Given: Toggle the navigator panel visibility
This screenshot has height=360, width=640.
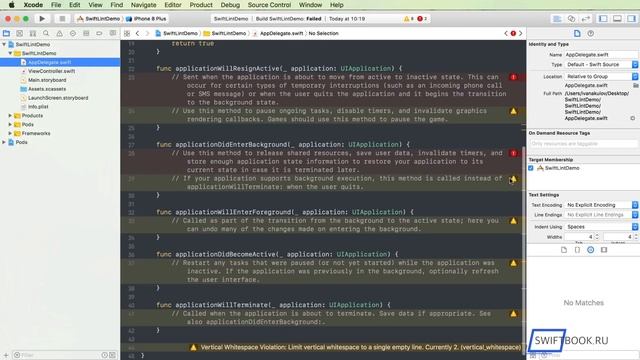Looking at the screenshot, I should [x=603, y=19].
